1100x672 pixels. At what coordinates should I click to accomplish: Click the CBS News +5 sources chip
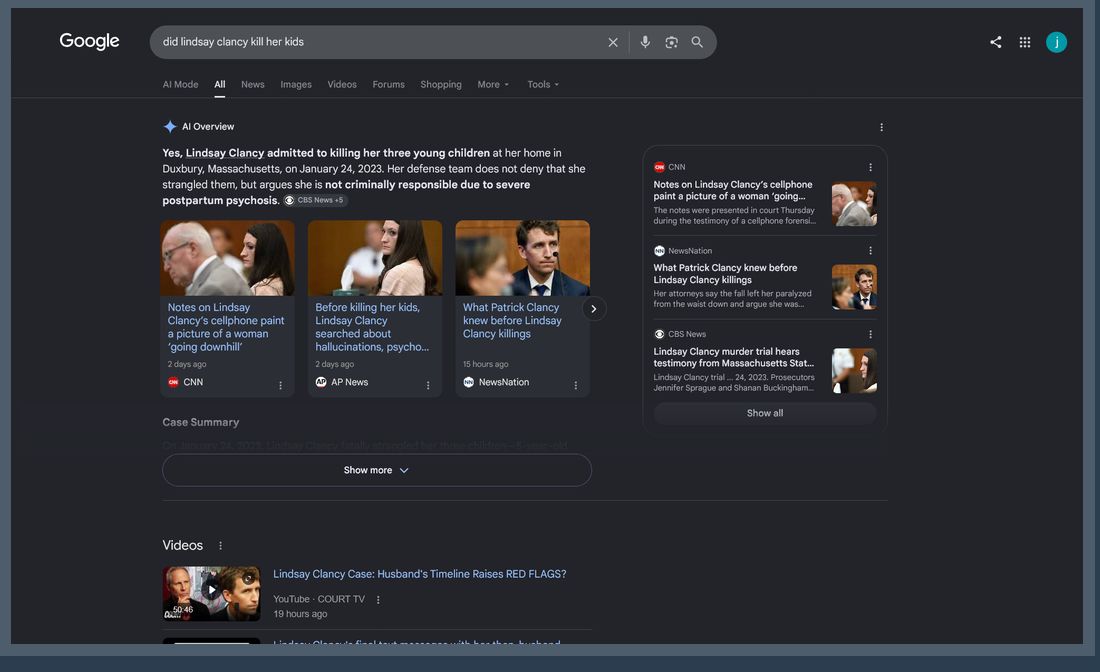[x=315, y=201]
